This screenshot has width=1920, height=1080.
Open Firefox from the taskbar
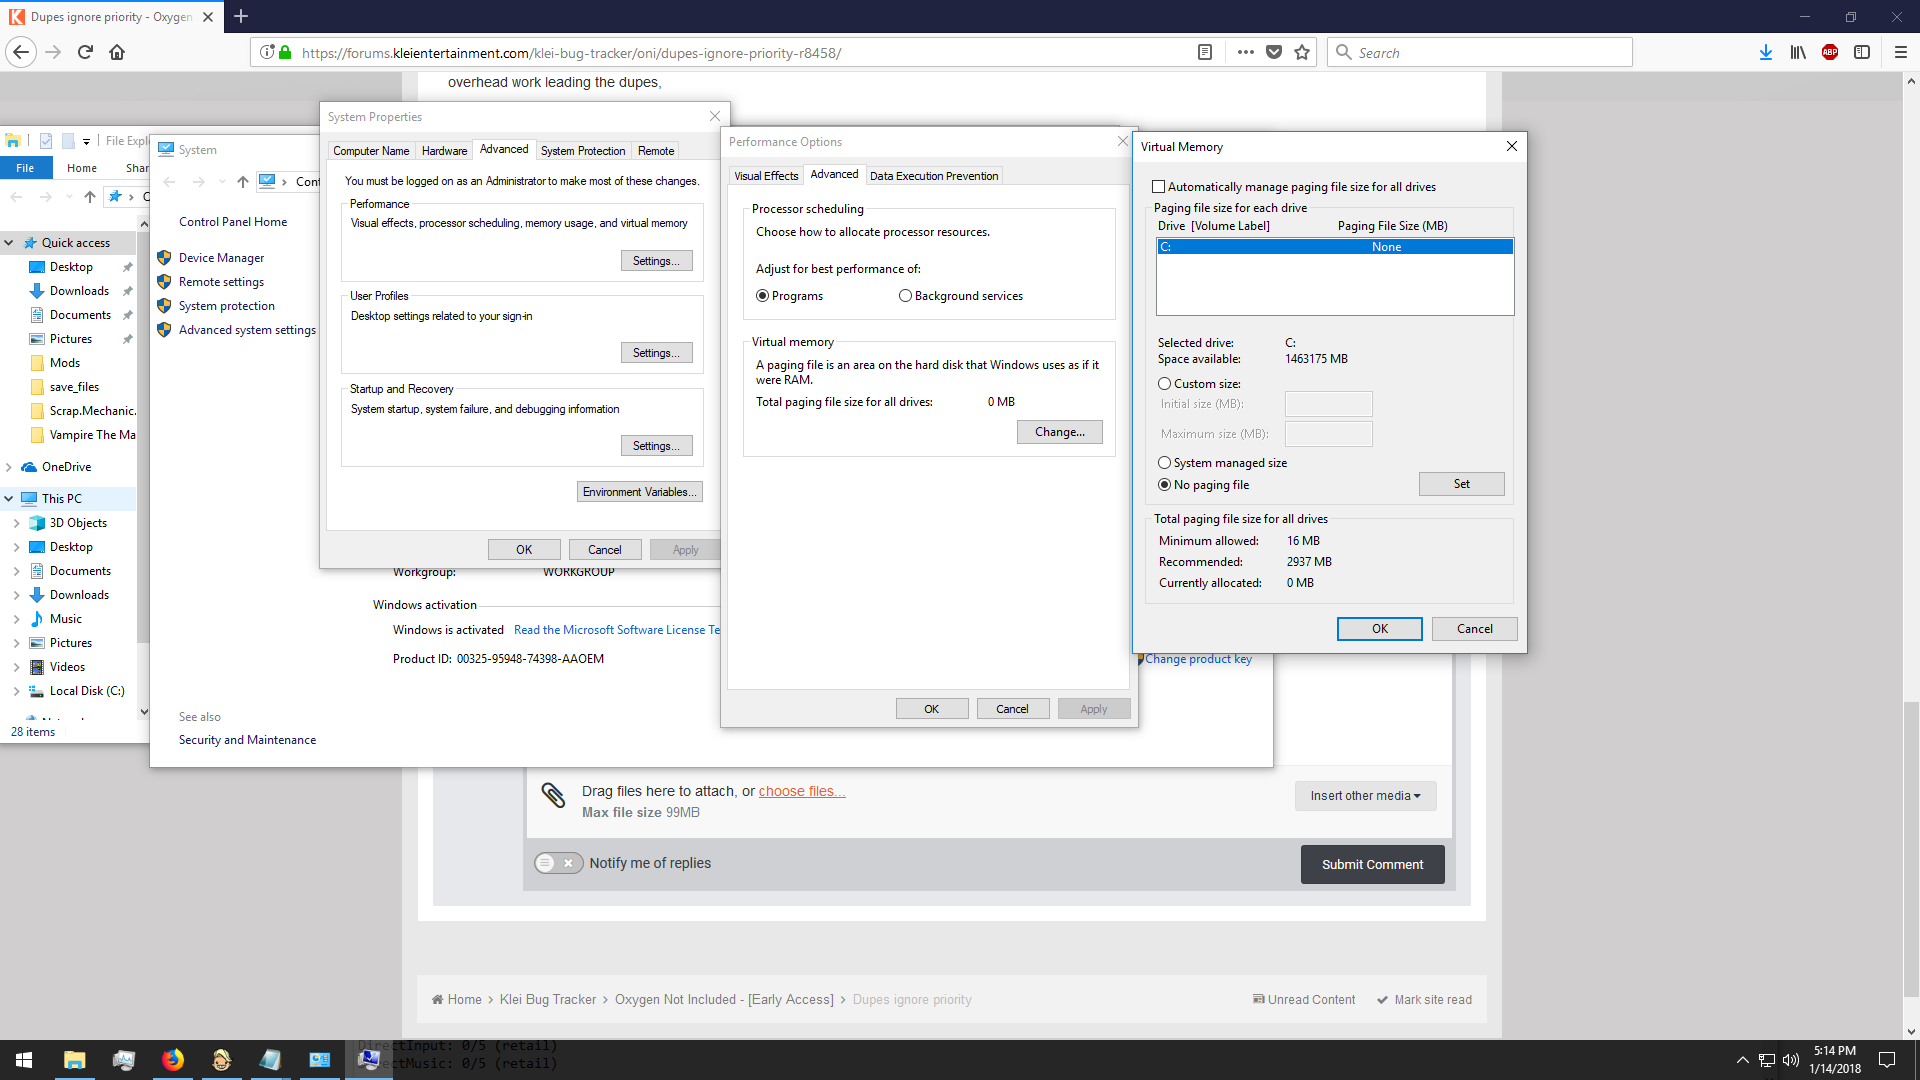(173, 1060)
